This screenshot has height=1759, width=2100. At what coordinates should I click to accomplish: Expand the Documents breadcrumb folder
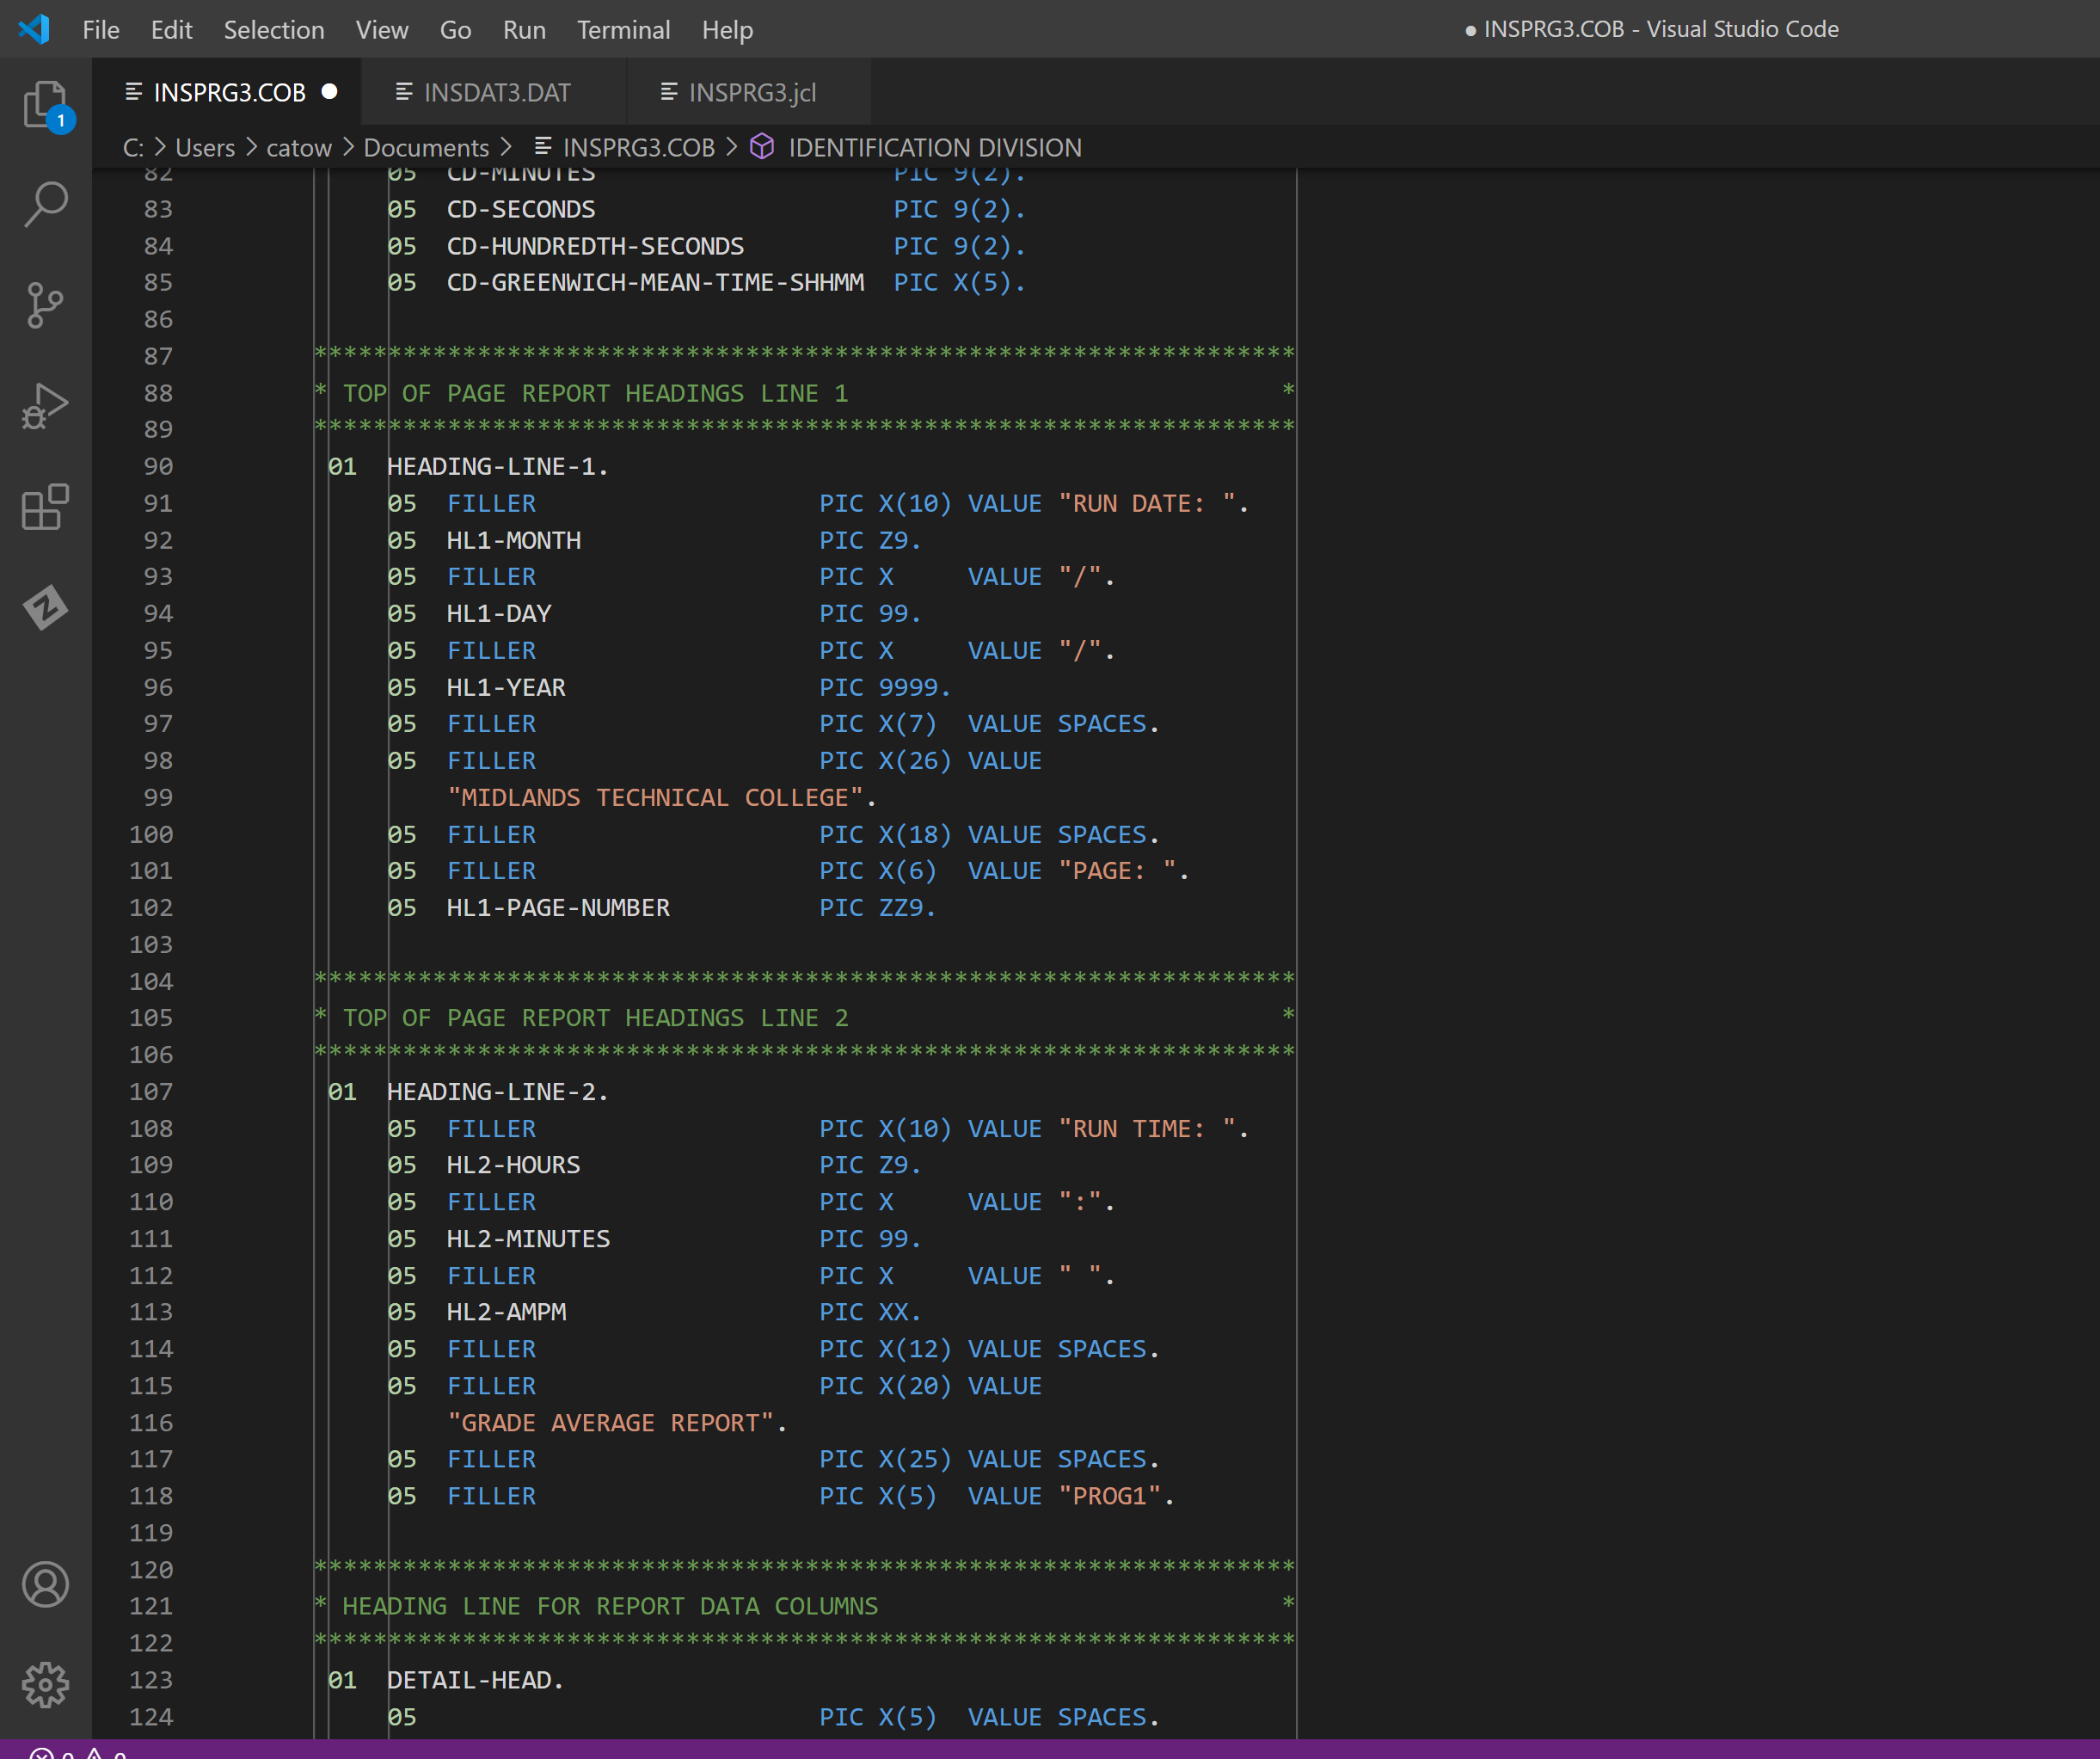(426, 148)
